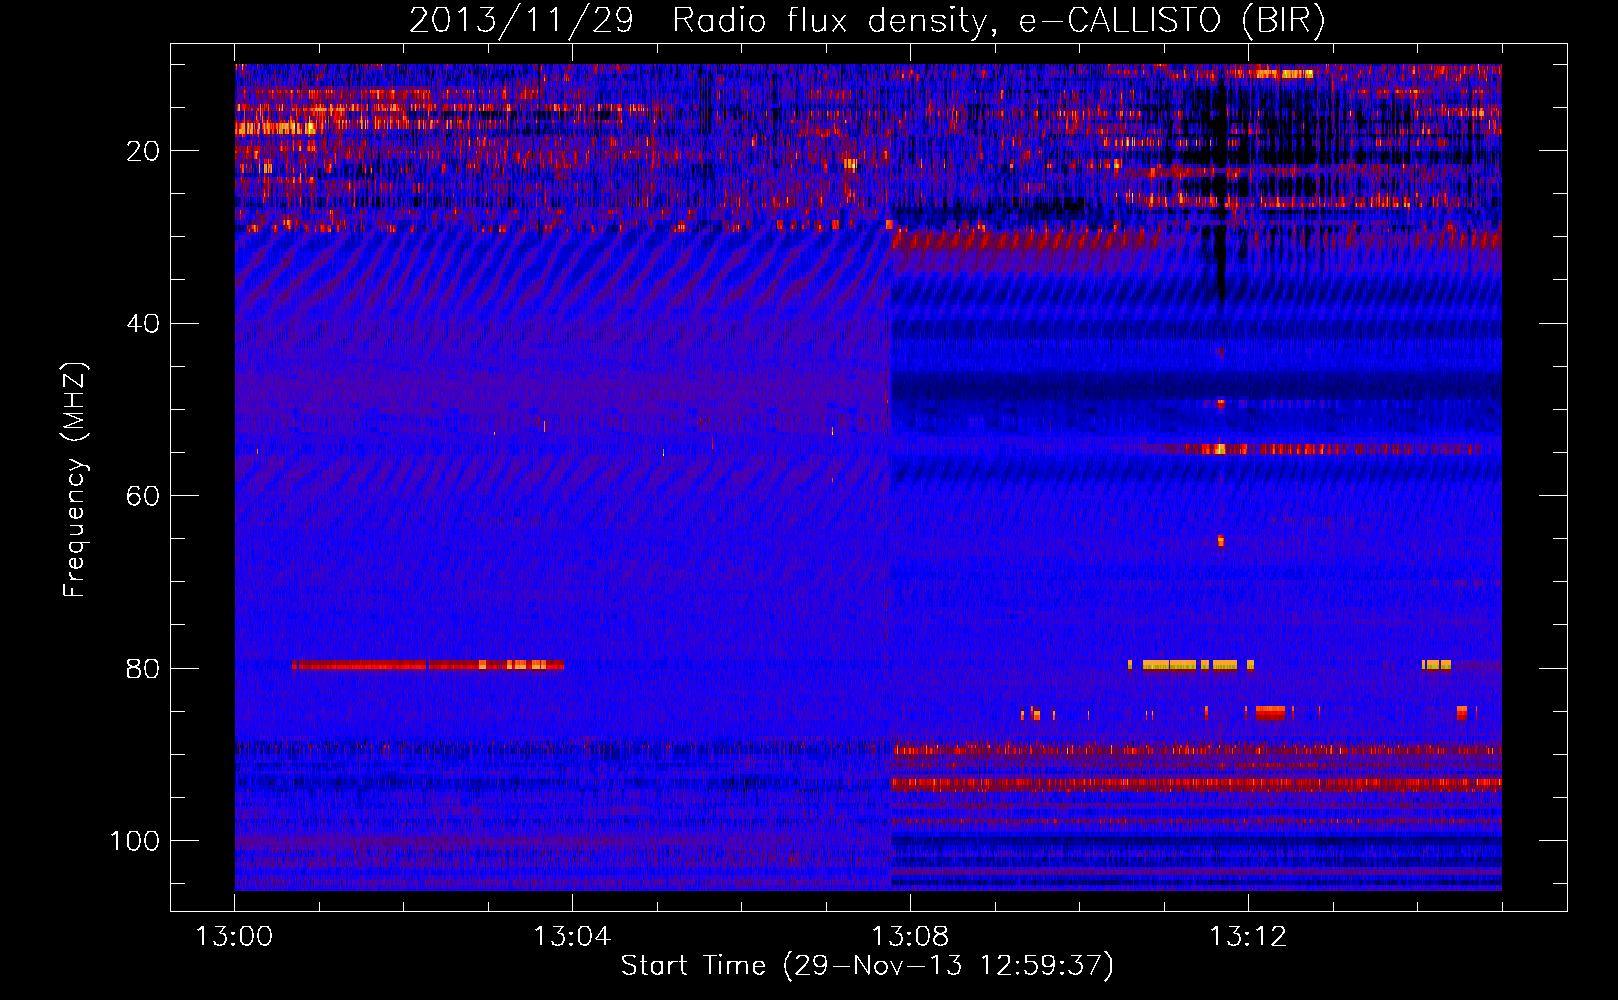Screen dimensions: 1618x1000
Task: Click the 20 frequency tick label
Action: (x=143, y=151)
